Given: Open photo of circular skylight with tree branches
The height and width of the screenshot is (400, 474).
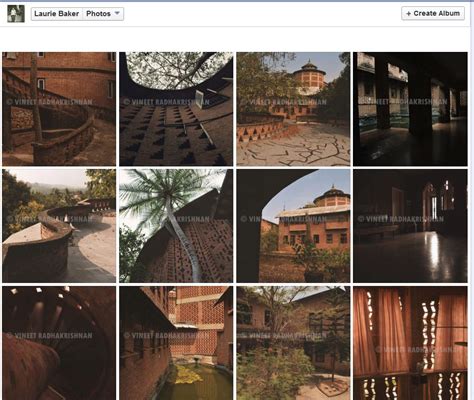Looking at the screenshot, I should [176, 109].
